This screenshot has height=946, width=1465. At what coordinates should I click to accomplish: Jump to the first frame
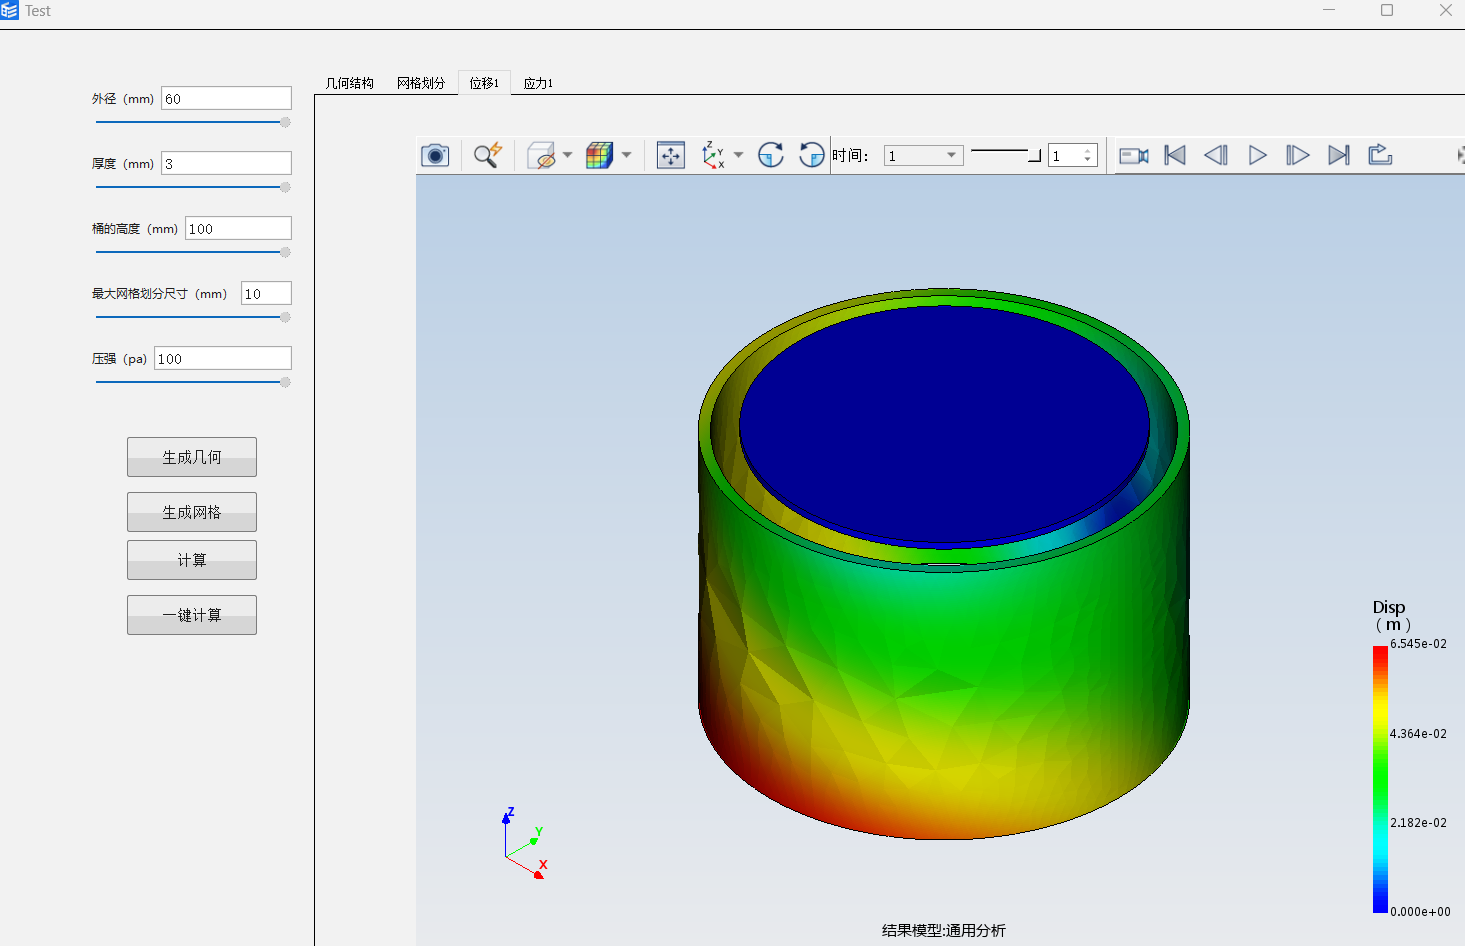pyautogui.click(x=1175, y=155)
